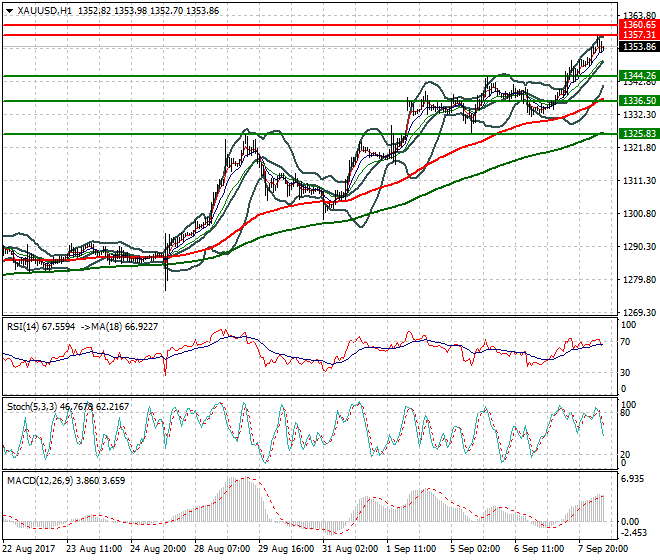This screenshot has height=560, width=660.
Task: Click the ->MA(18) 66.9227 label
Action: pos(119,327)
